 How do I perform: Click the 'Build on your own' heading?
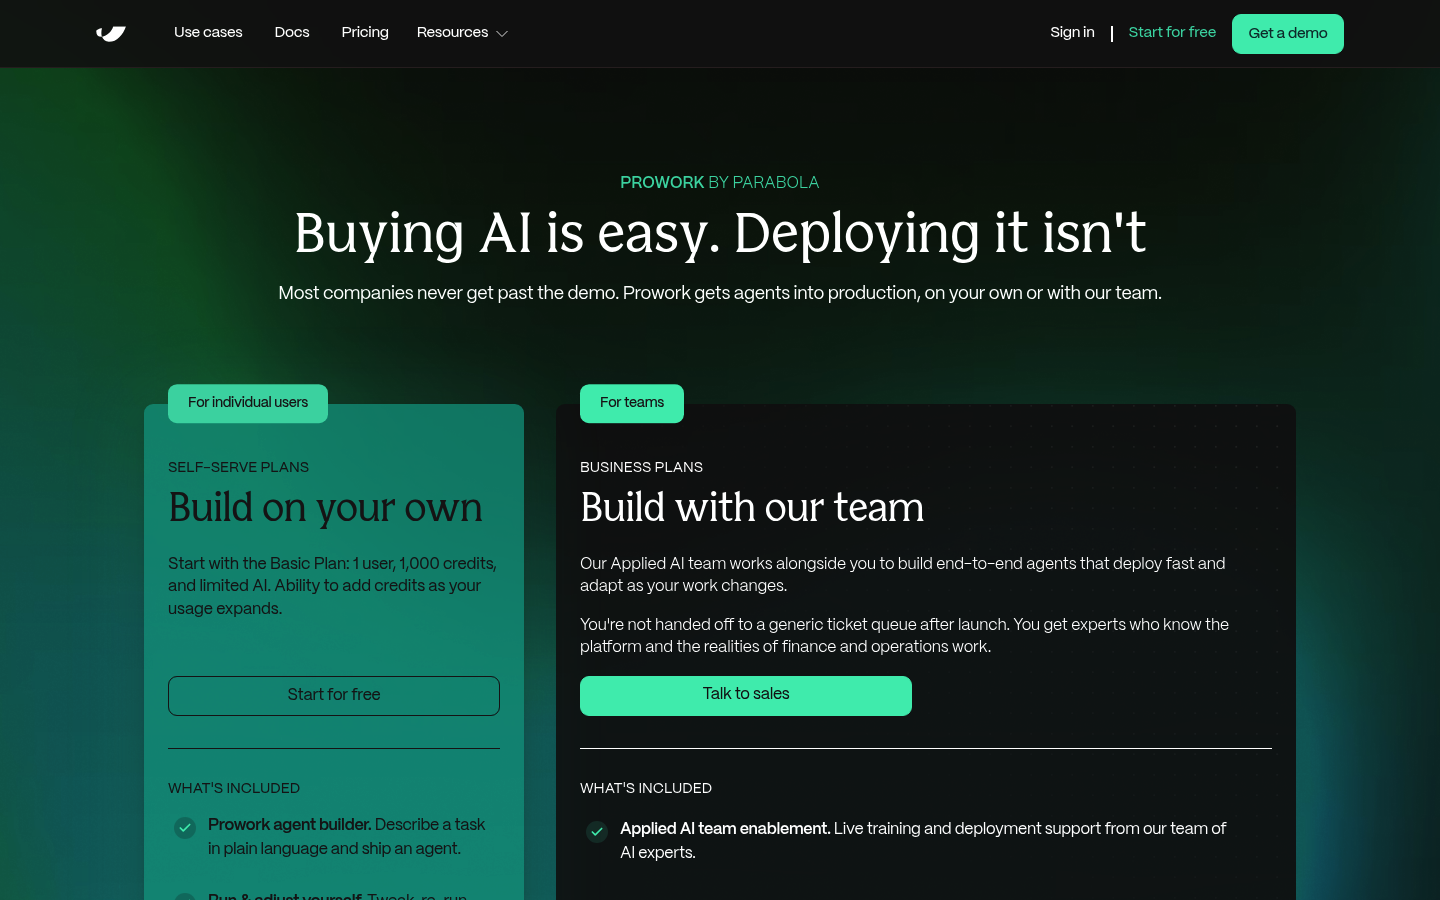(x=326, y=508)
